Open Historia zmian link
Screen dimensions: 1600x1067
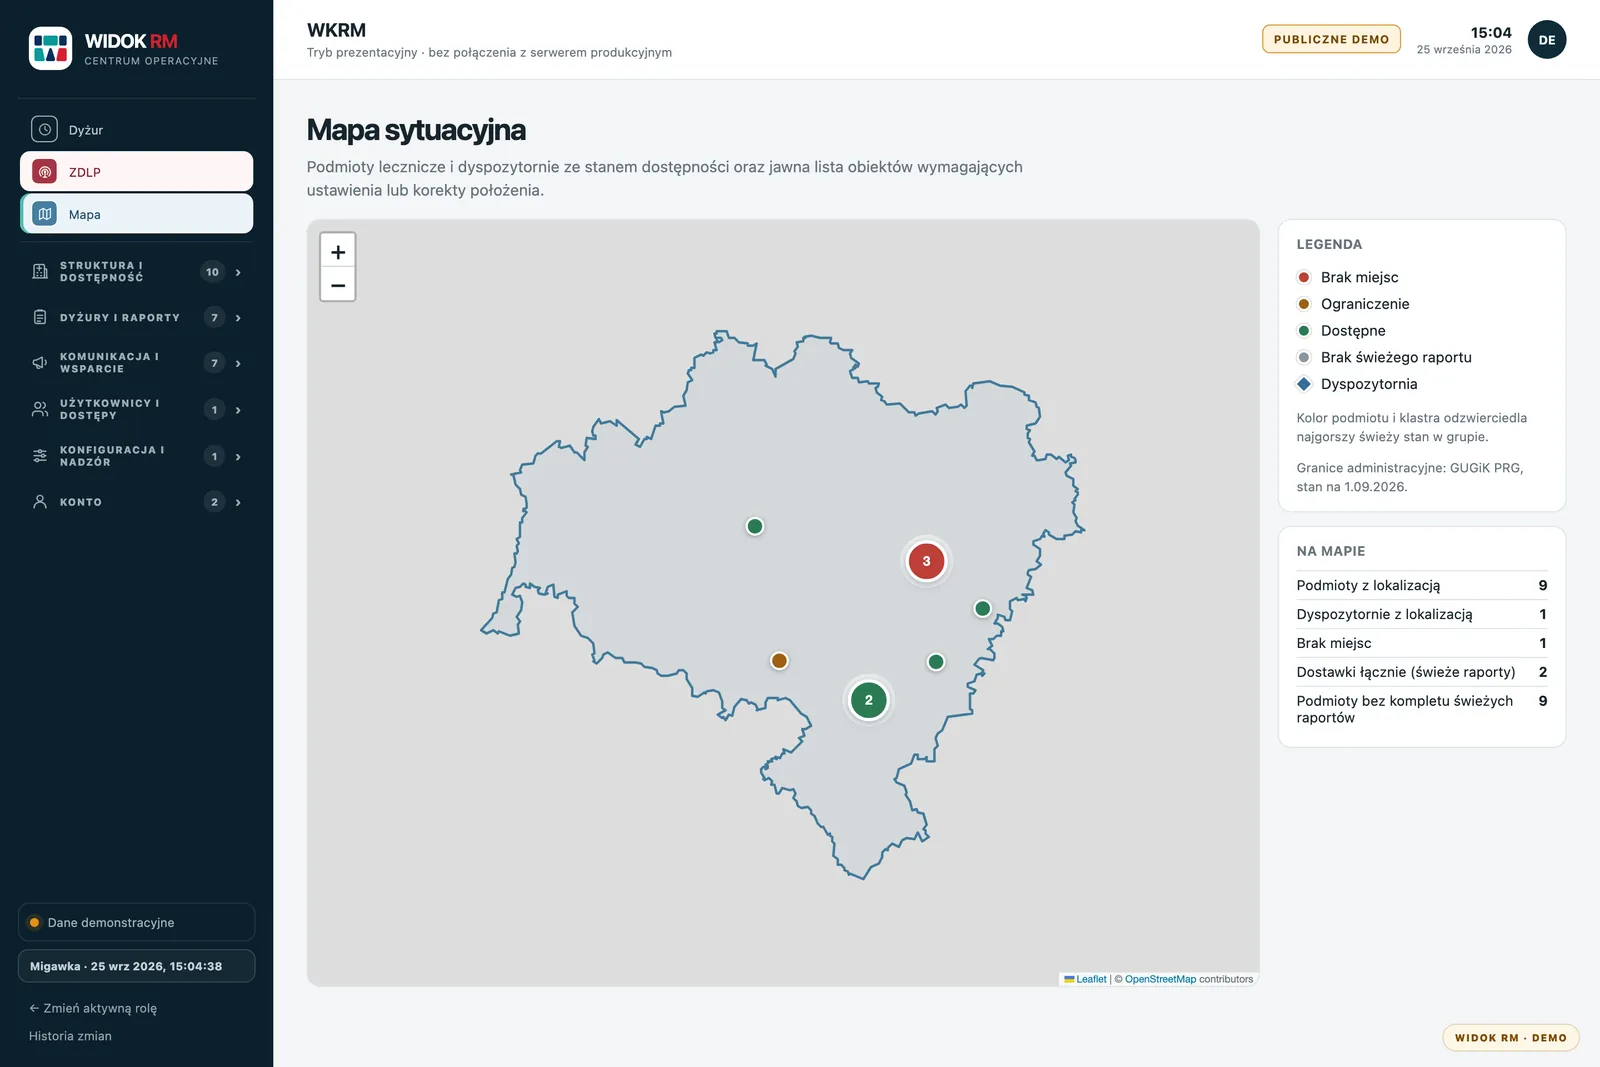tap(70, 1036)
